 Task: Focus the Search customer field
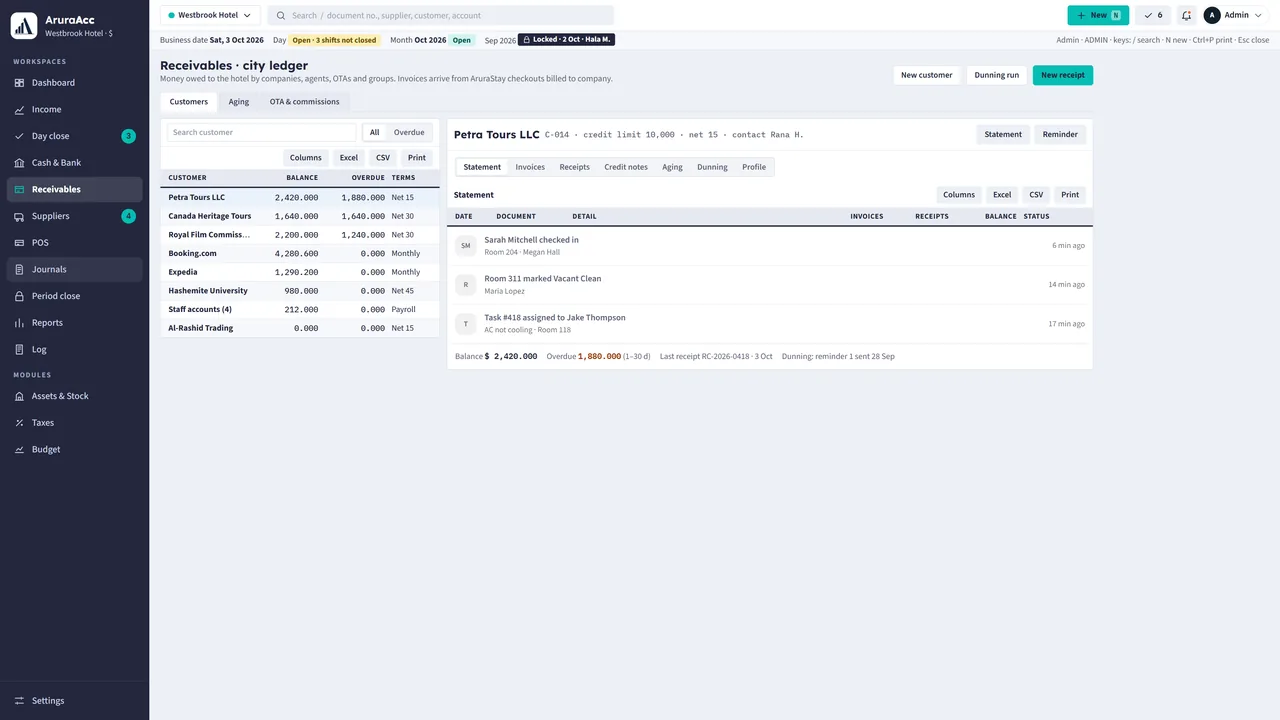click(x=261, y=132)
